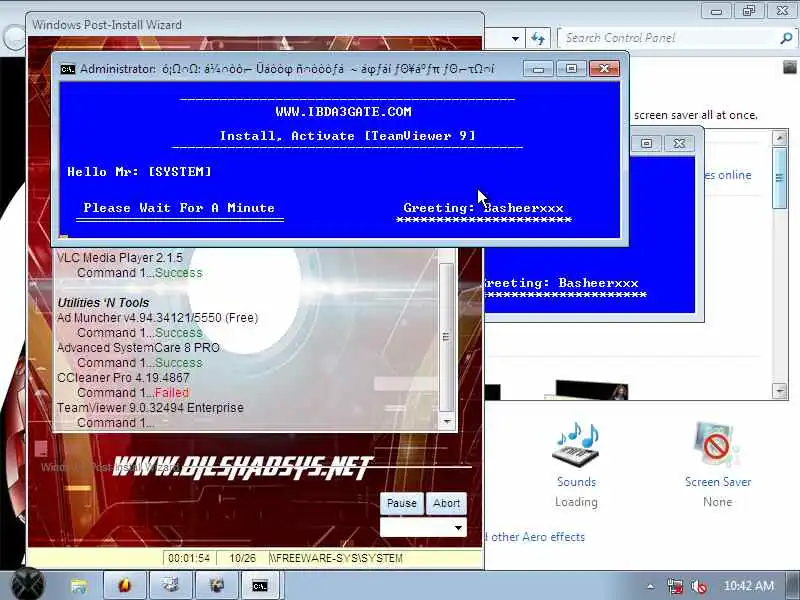
Task: Click 'CCleaner Pro 4.19.4867' entry
Action: click(123, 378)
